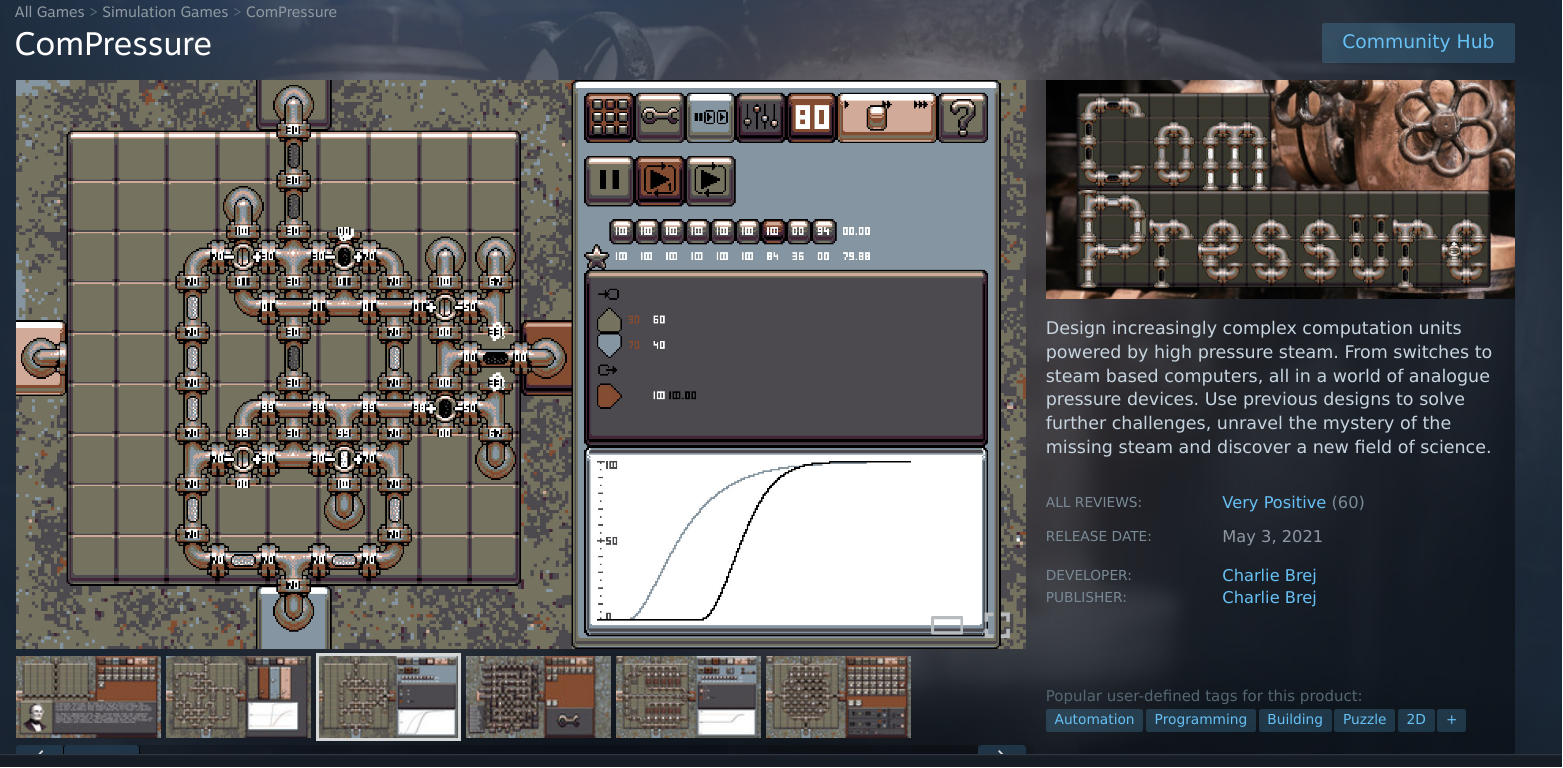Image resolution: width=1563 pixels, height=768 pixels.
Task: Adjust the simulation speed slider with the tank handle
Action: pos(887,118)
